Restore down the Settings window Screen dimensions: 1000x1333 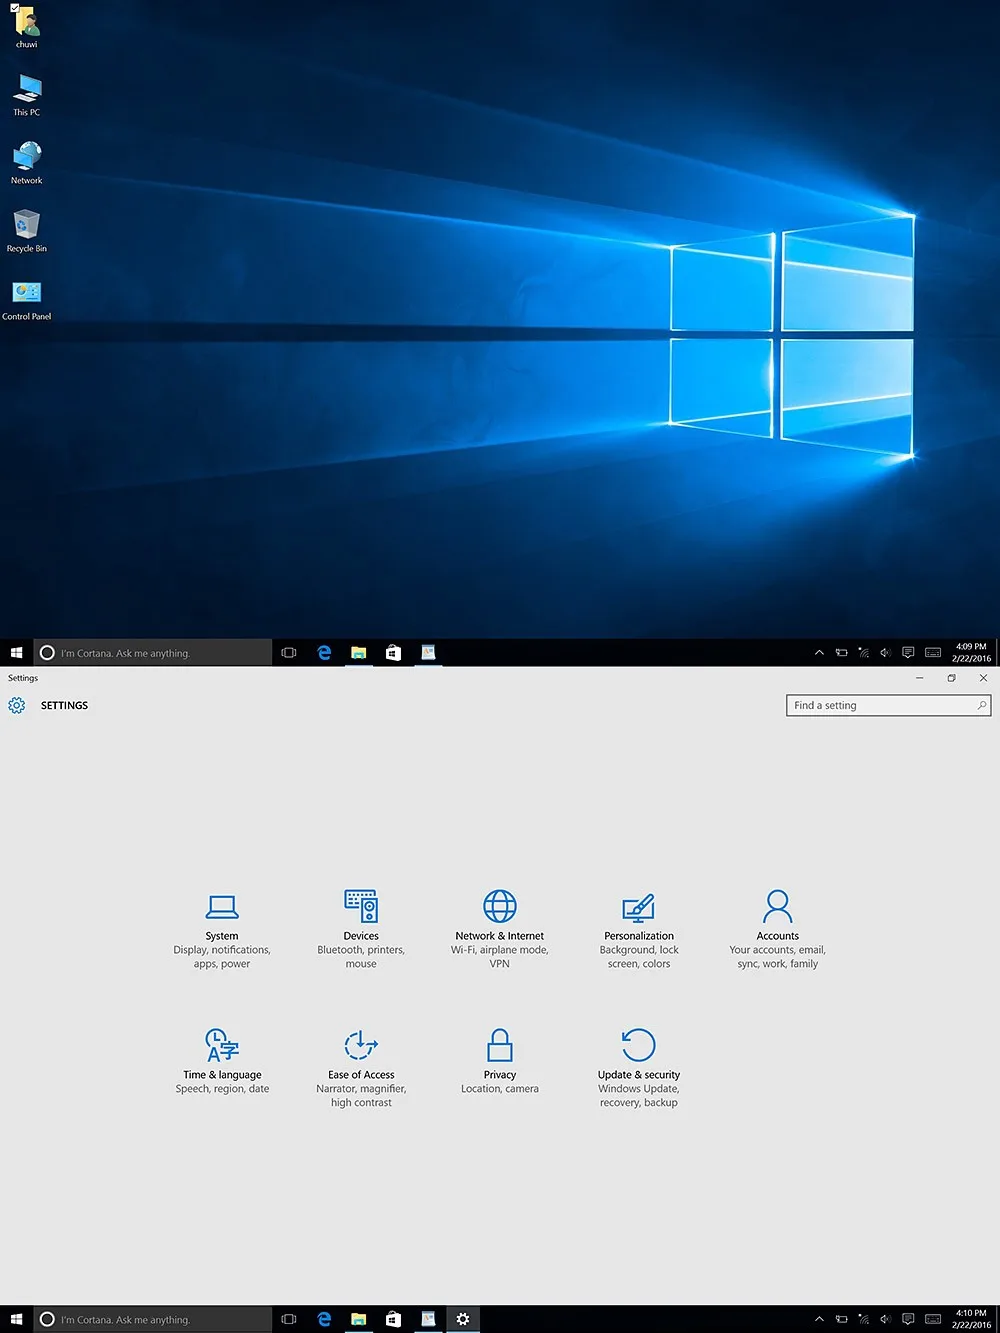[x=952, y=678]
